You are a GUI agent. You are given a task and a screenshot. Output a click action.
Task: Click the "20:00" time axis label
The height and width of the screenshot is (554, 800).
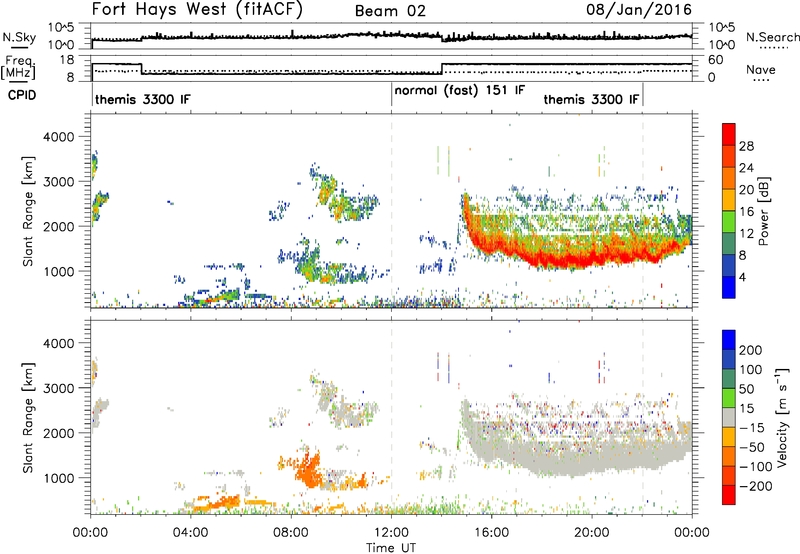coord(592,533)
